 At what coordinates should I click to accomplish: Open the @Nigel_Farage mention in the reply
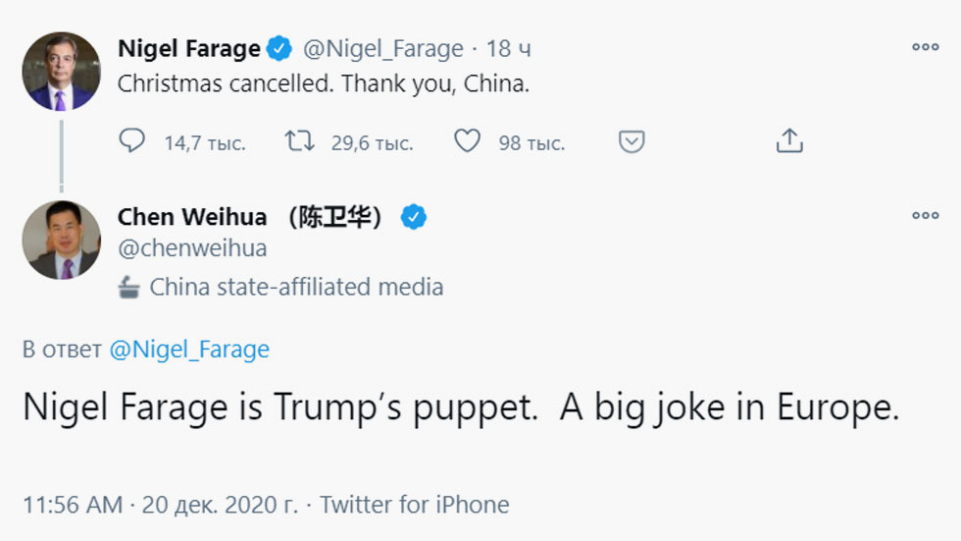(189, 349)
